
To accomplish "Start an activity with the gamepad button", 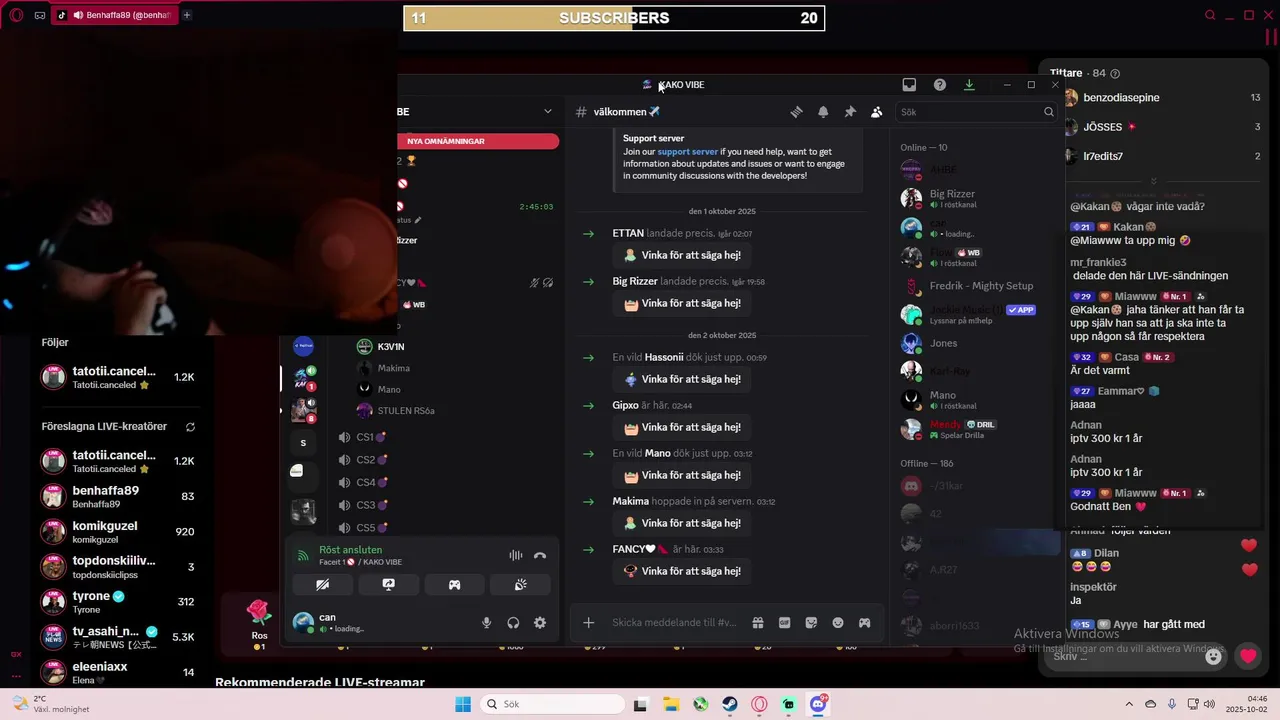I will (x=454, y=585).
